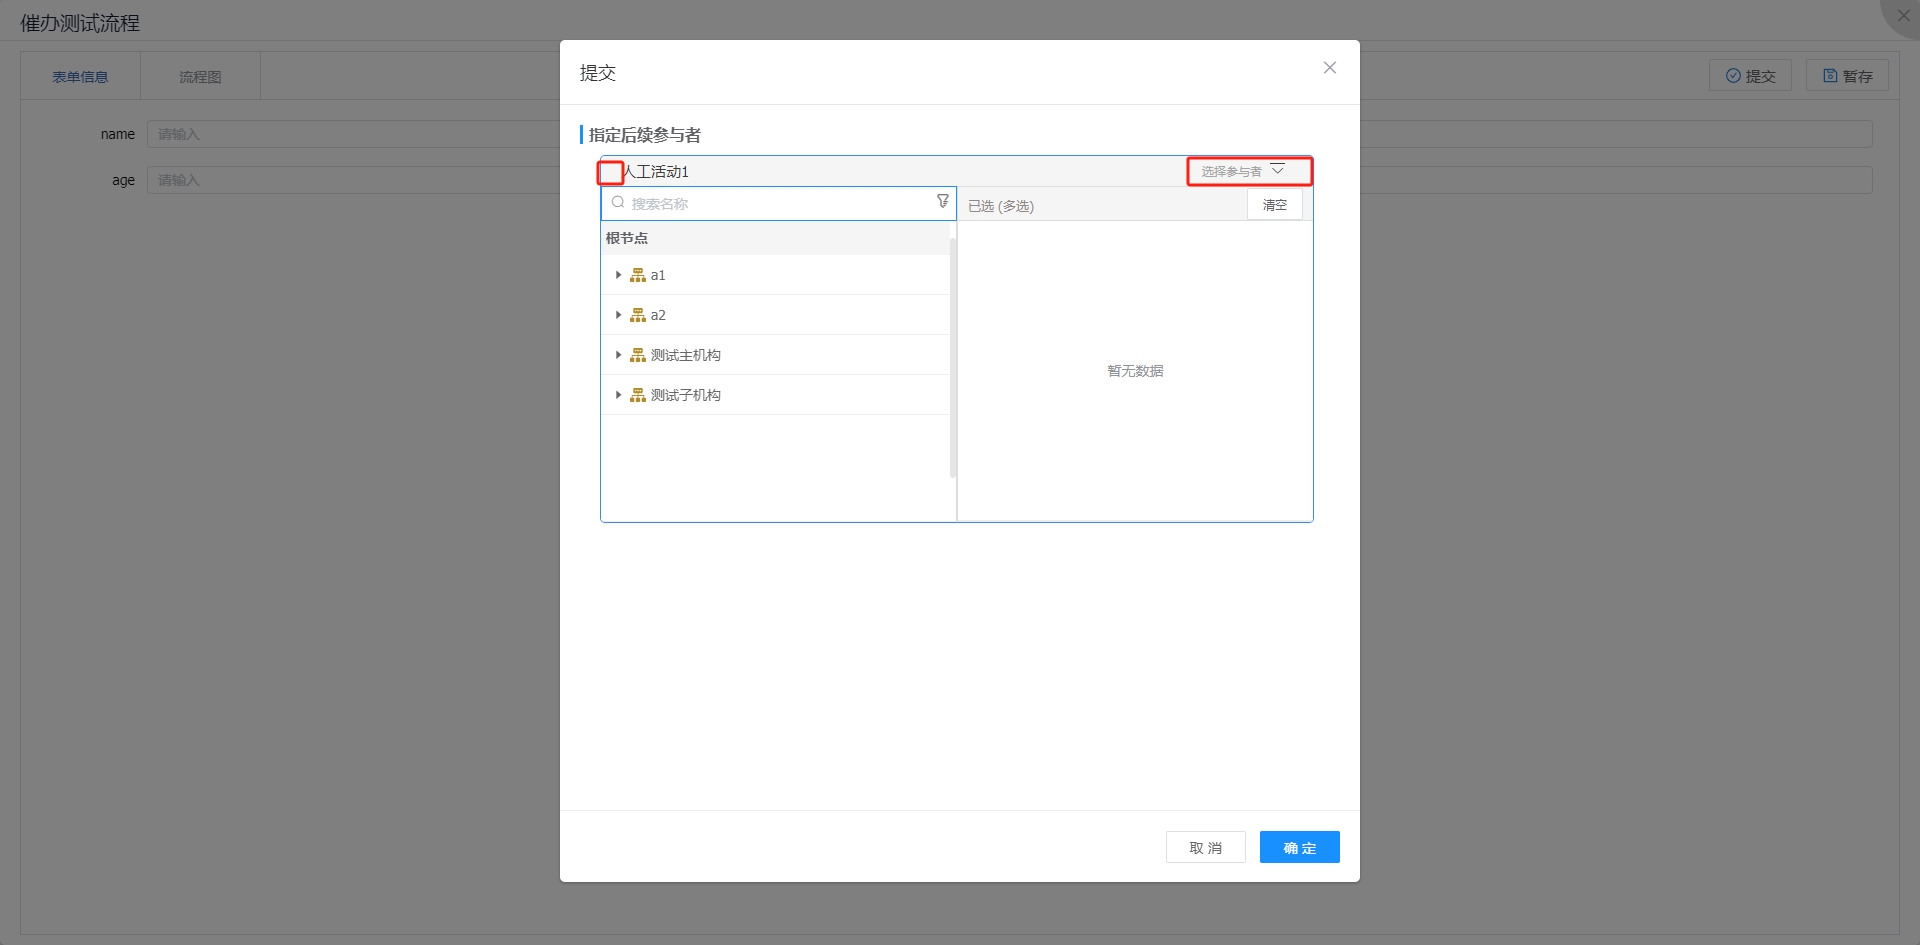Click the organization icon beside 测试主机构
Viewport: 1920px width, 945px height.
[637, 355]
